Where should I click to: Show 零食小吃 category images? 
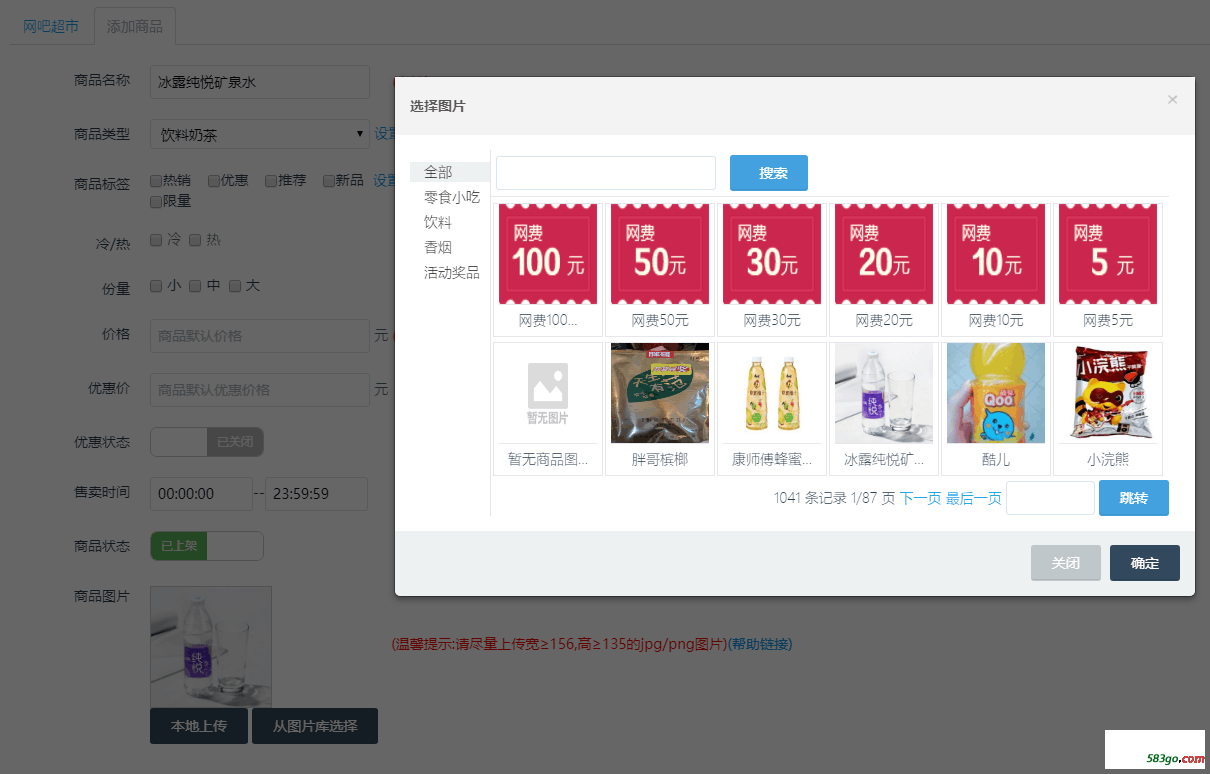pyautogui.click(x=452, y=197)
